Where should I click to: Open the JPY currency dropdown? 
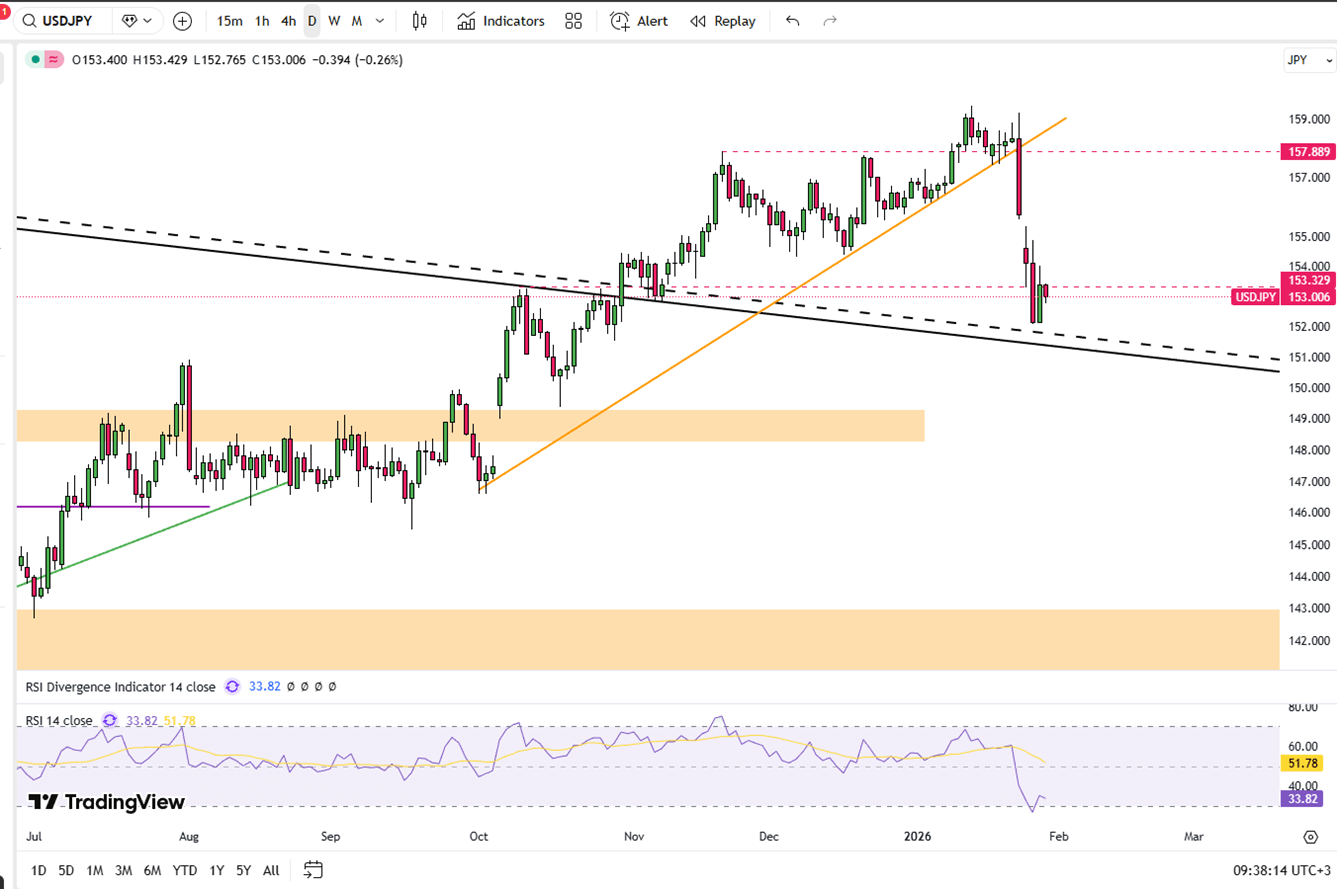coord(1308,60)
